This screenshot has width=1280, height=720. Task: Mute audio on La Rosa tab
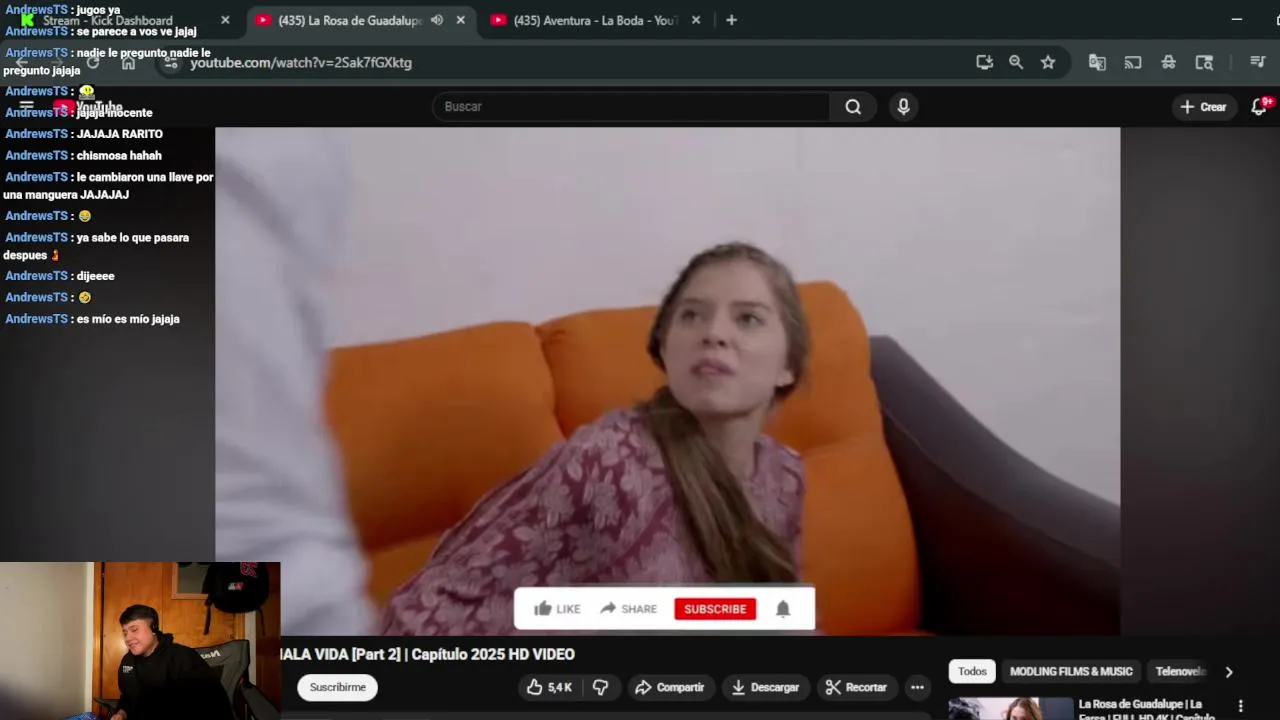(x=437, y=20)
